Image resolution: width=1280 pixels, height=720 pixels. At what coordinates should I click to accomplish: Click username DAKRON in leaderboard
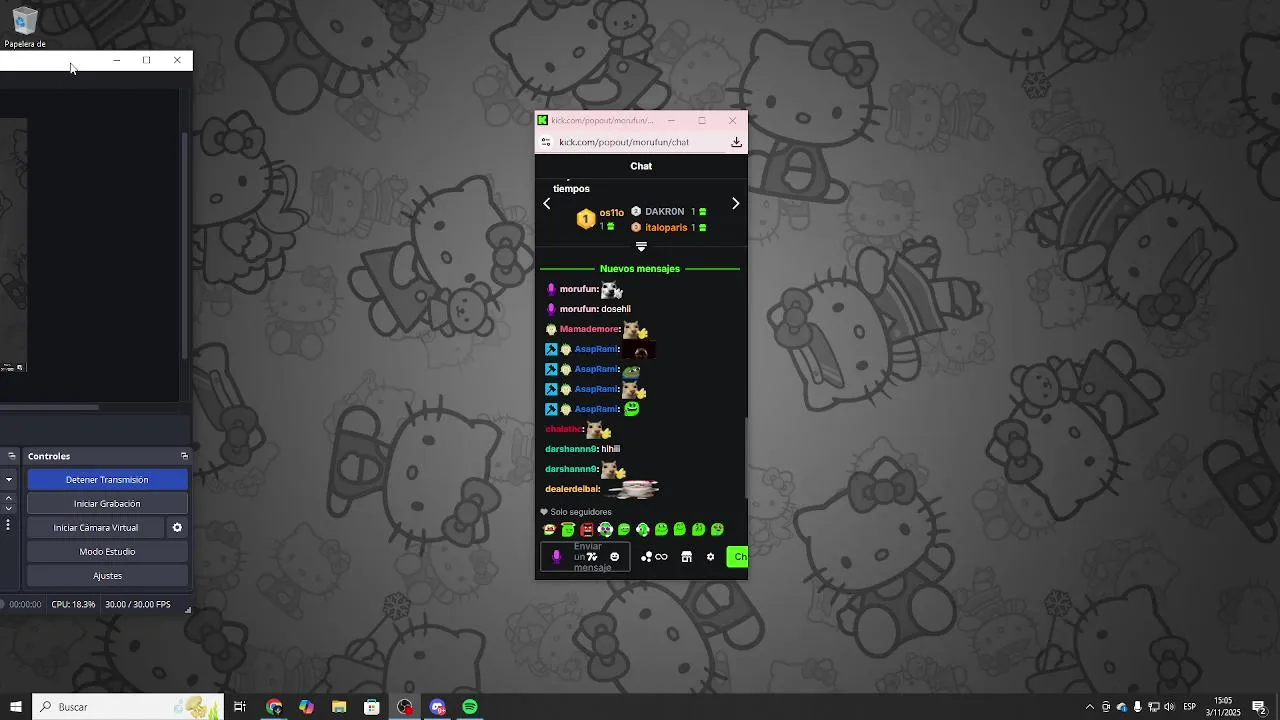(x=665, y=212)
